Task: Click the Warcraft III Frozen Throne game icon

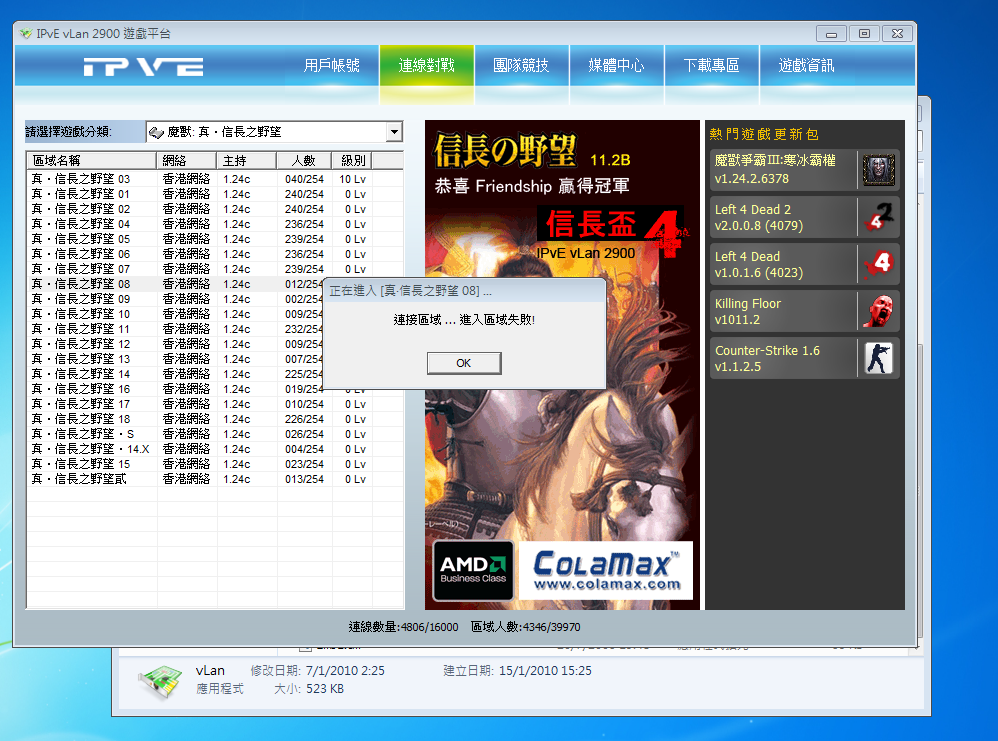Action: (878, 170)
